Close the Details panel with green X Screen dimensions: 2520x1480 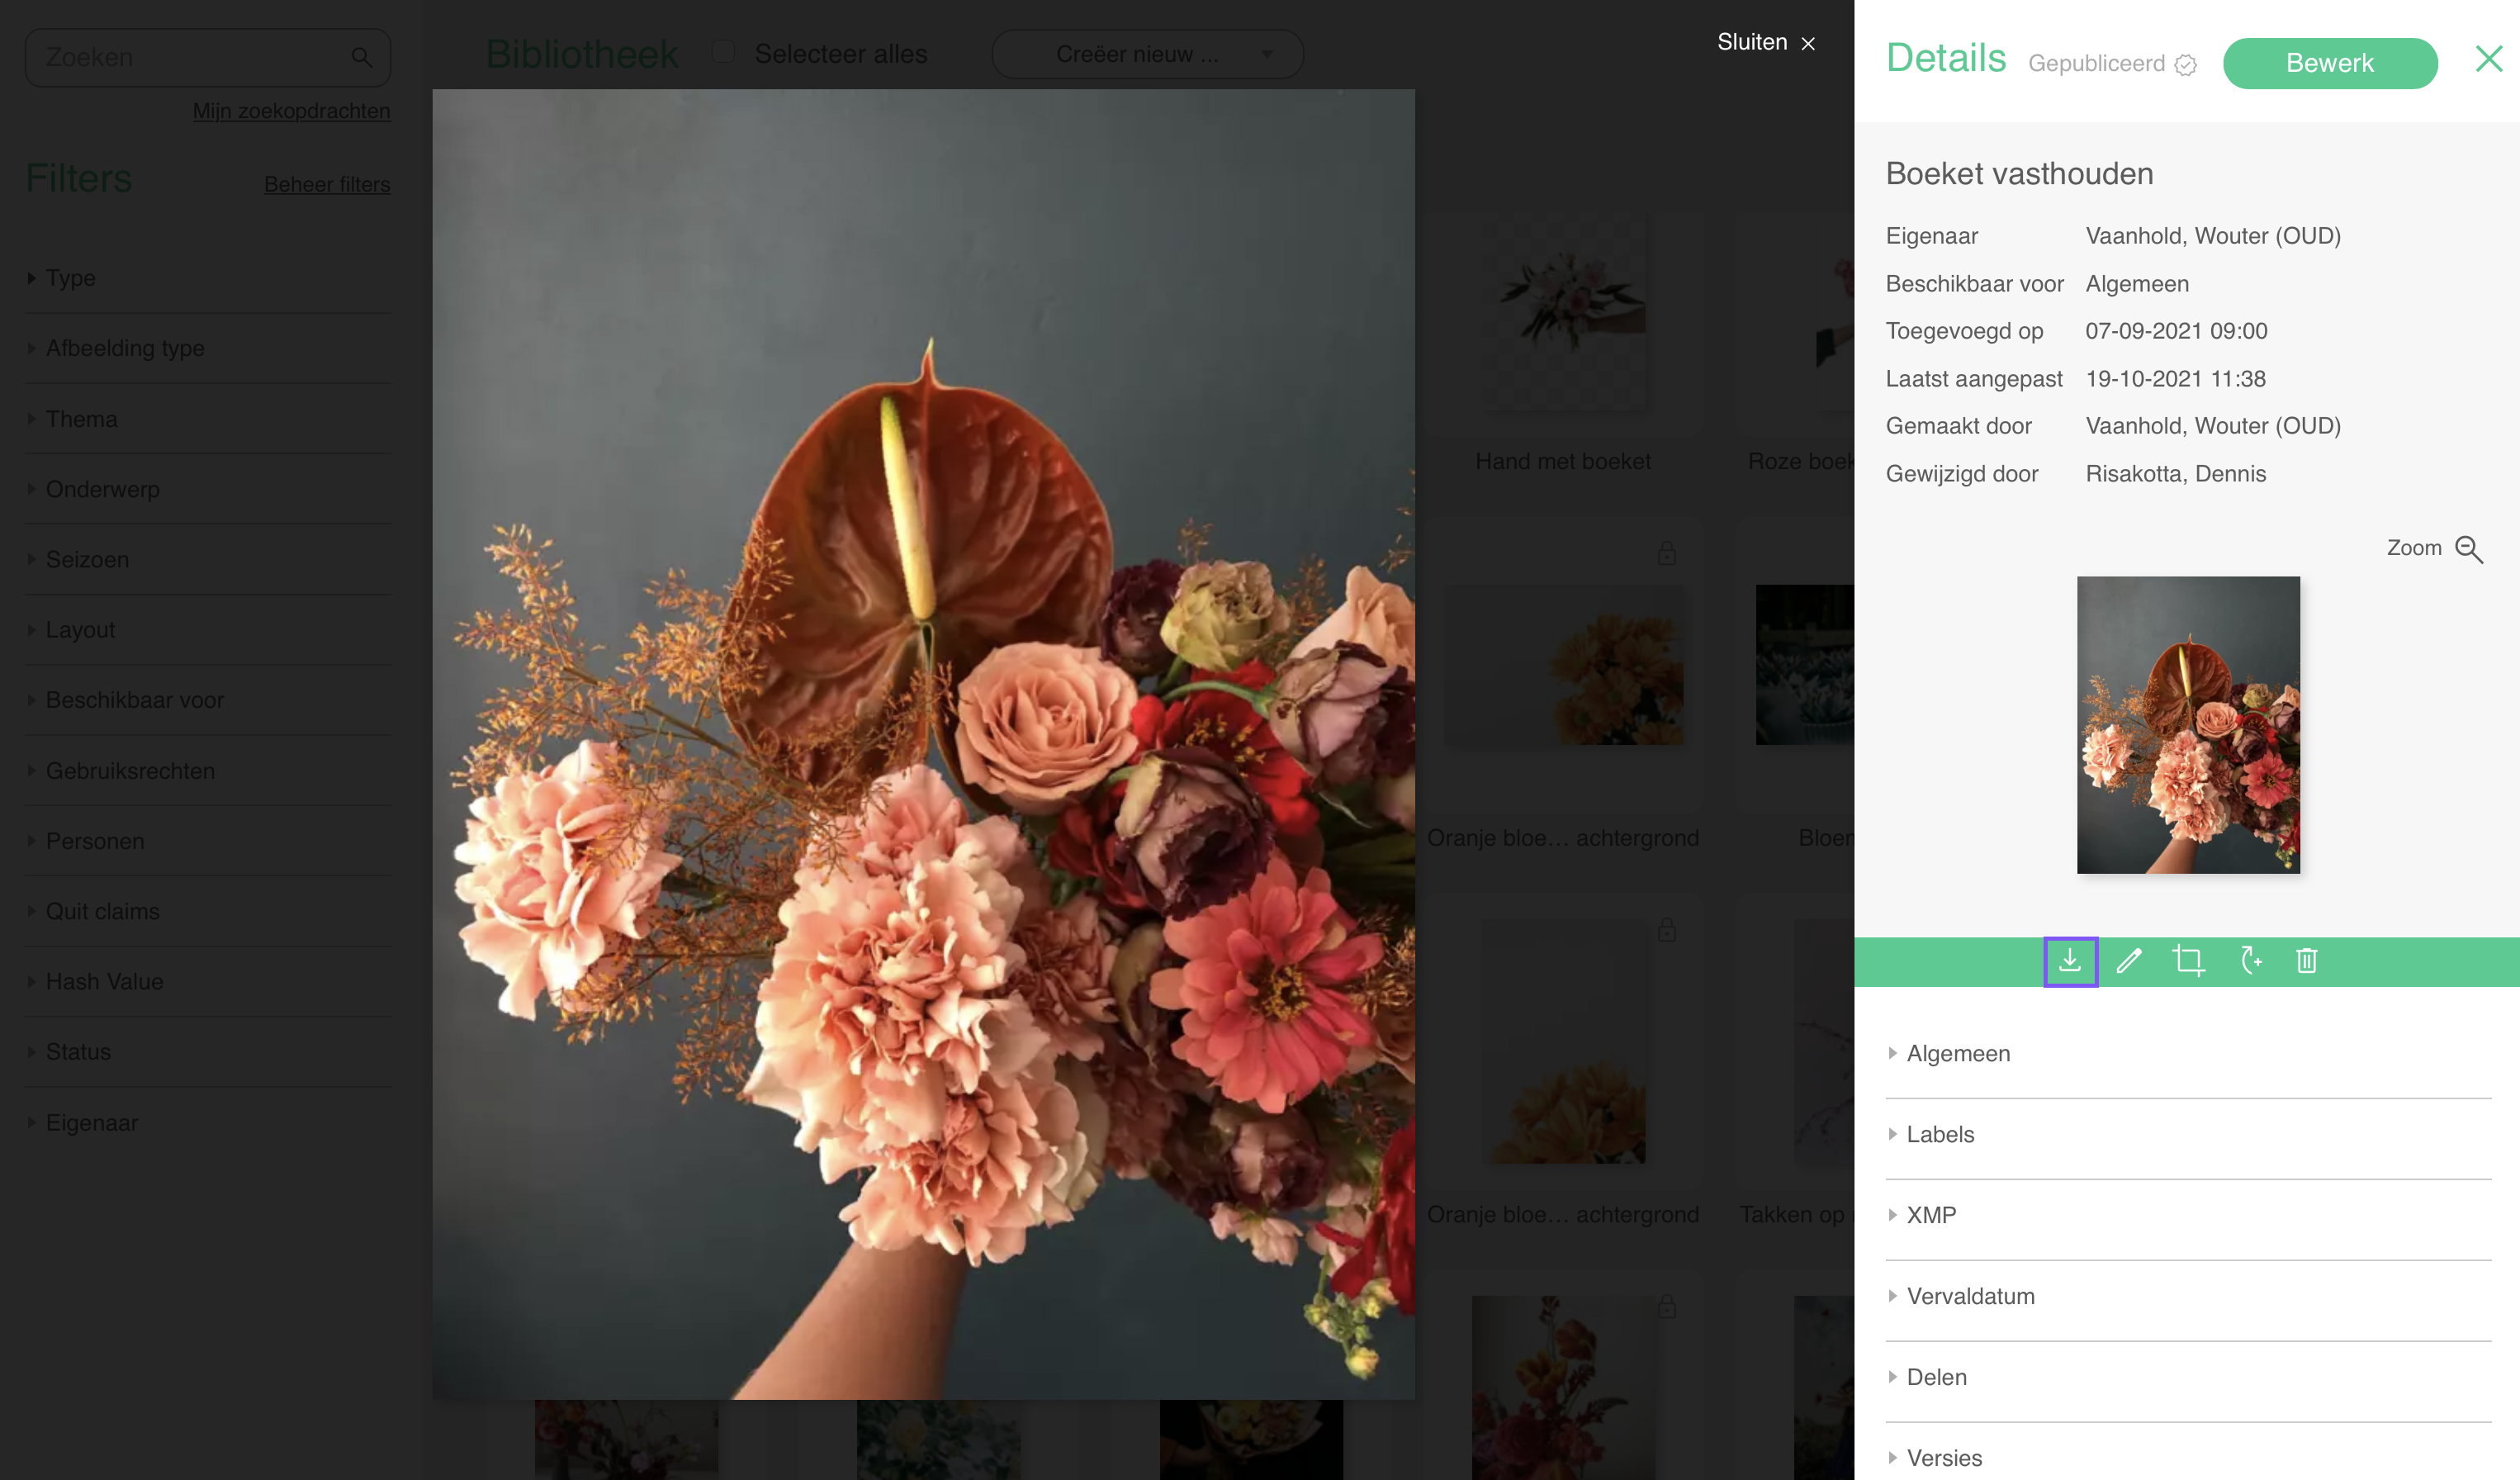[x=2488, y=59]
